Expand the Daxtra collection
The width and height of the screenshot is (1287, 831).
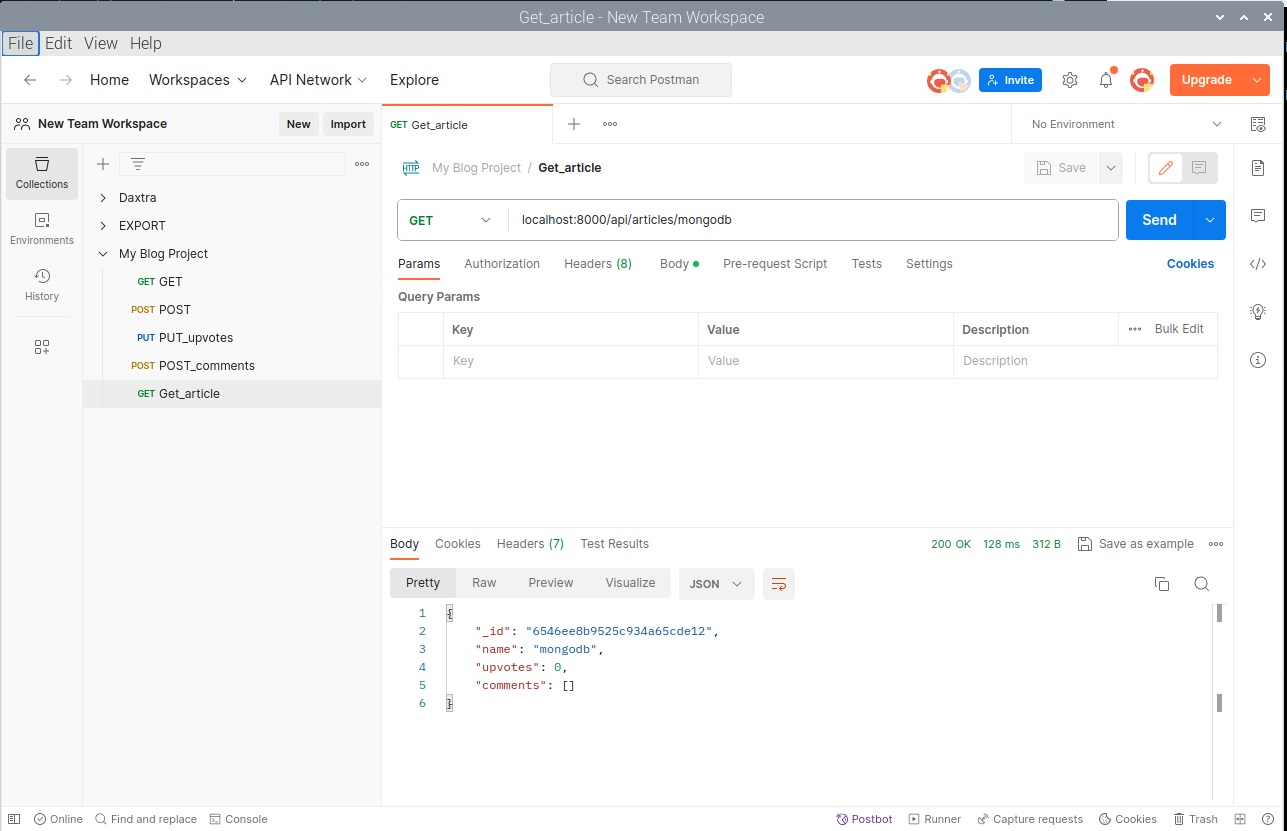pyautogui.click(x=103, y=198)
